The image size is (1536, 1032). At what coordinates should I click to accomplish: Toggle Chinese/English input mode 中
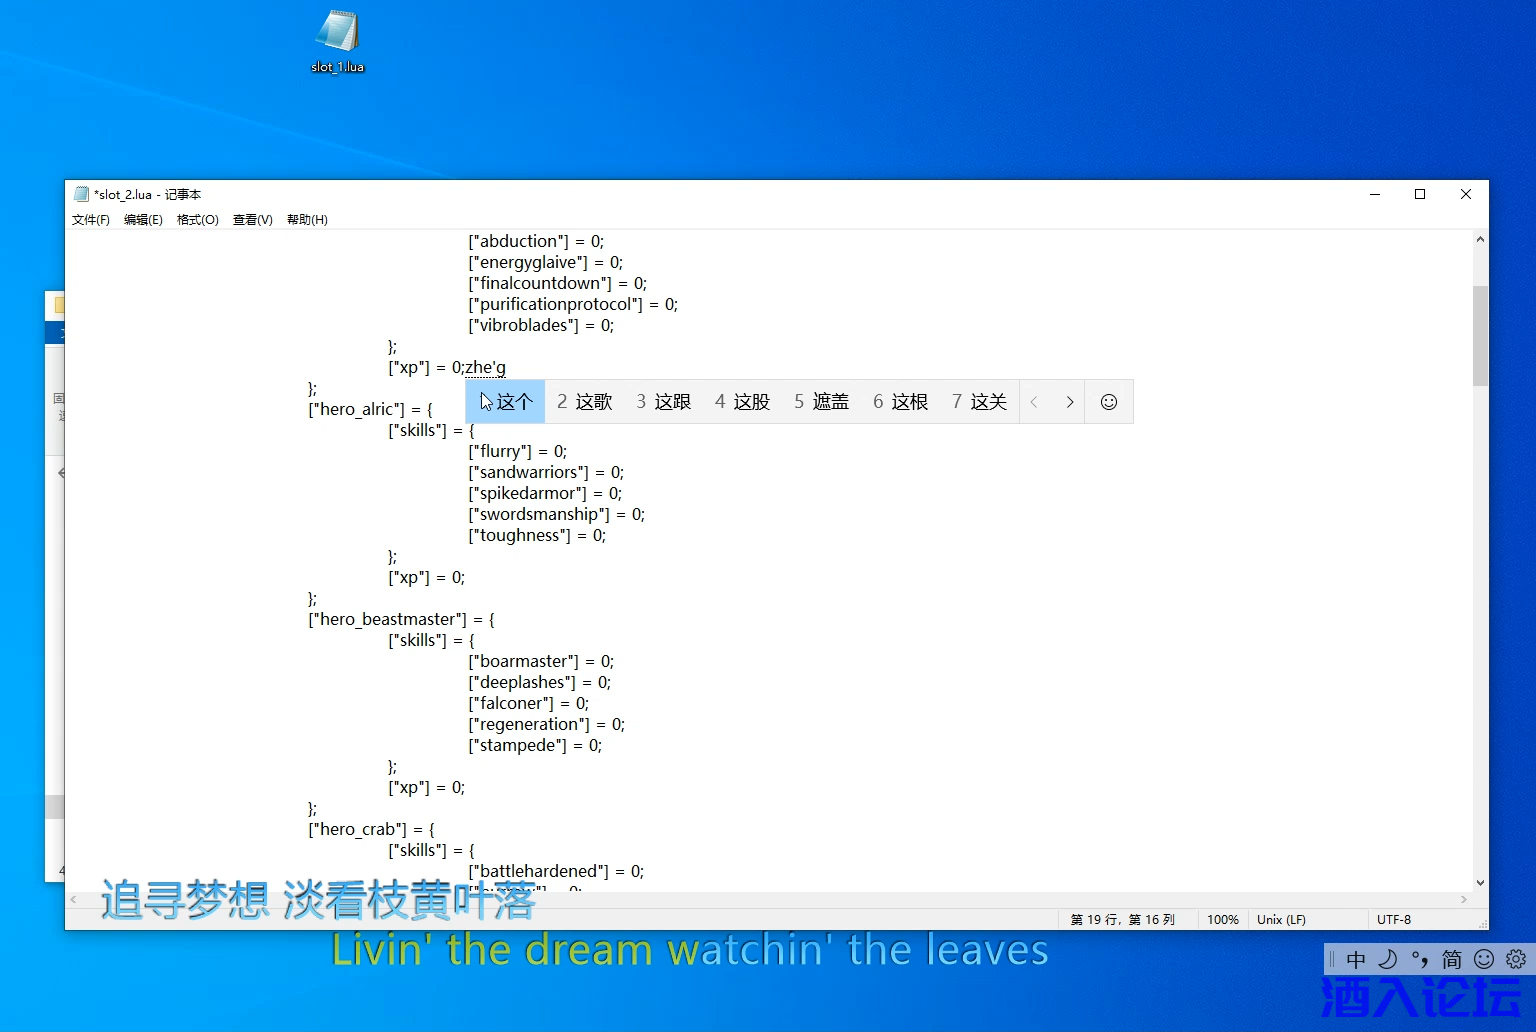point(1356,959)
